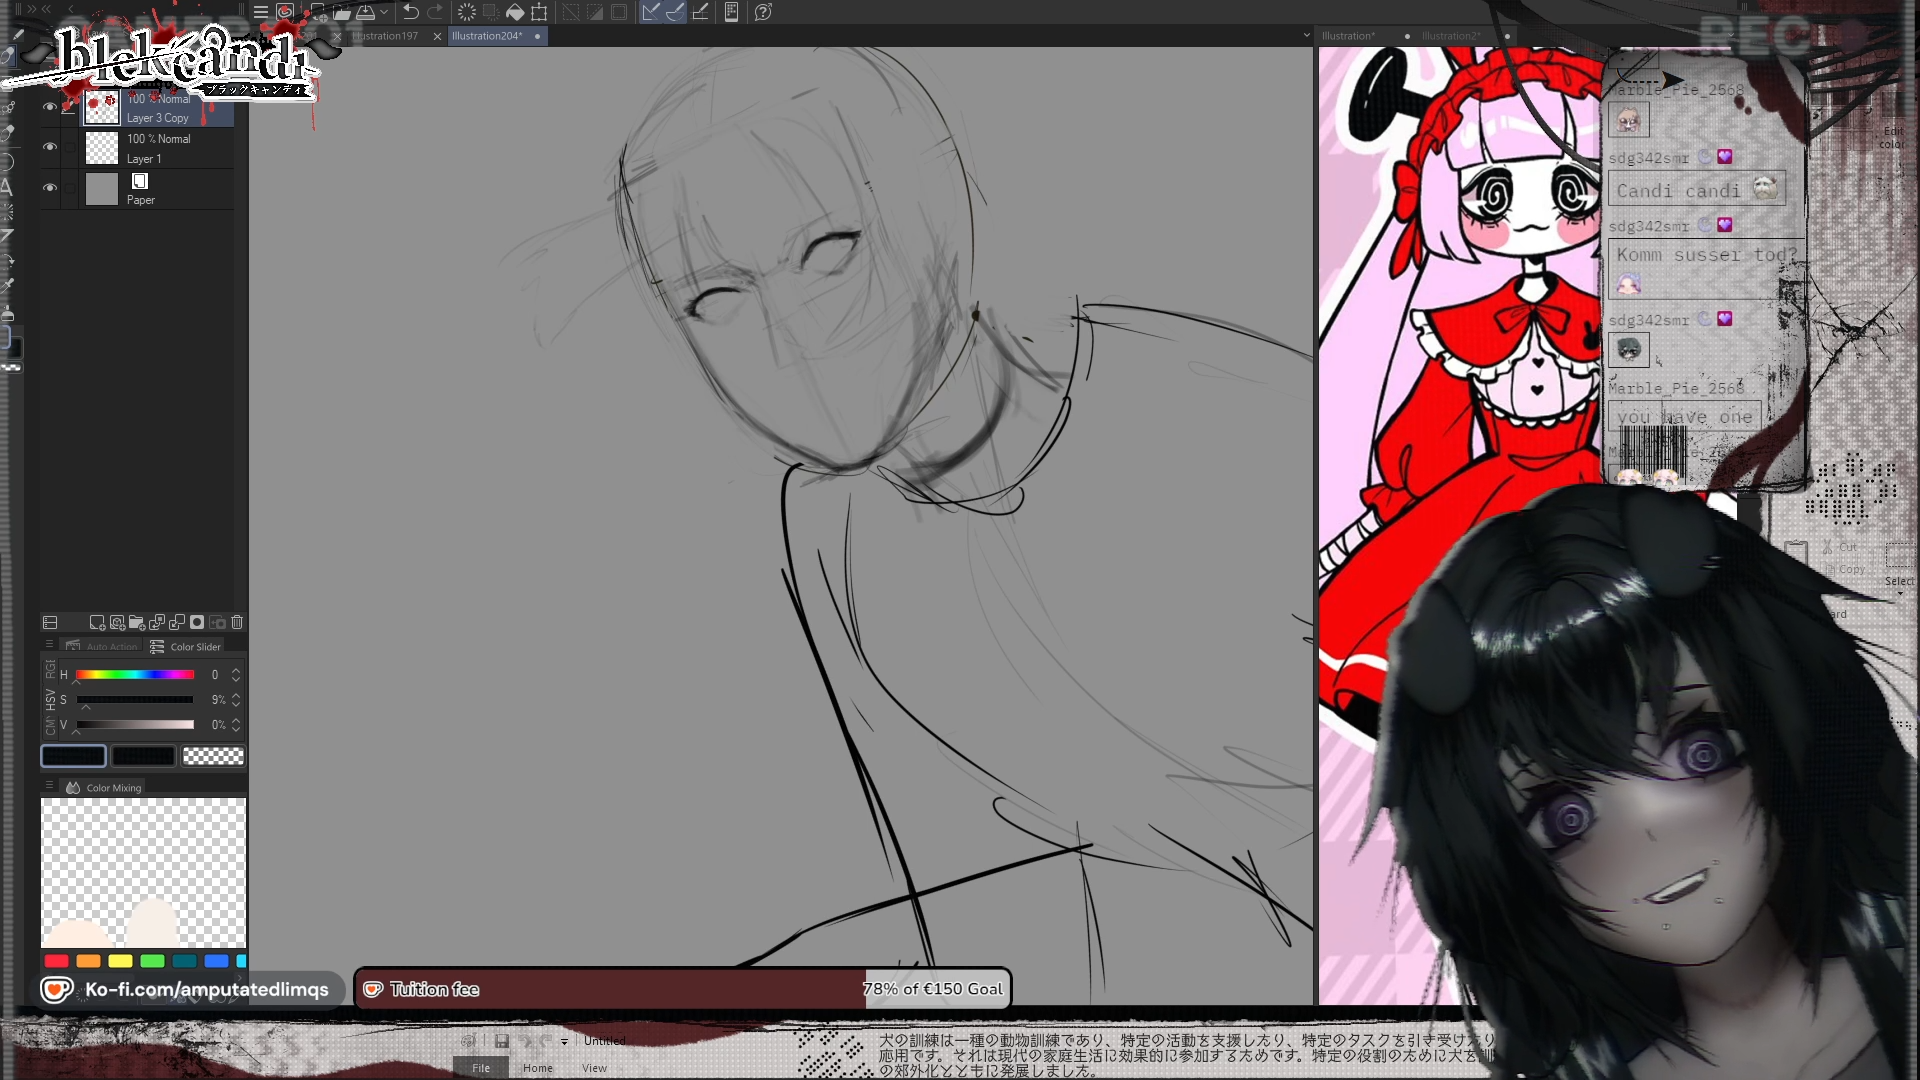Click the Undo arrow in the toolbar
The image size is (1920, 1080).
(x=410, y=12)
